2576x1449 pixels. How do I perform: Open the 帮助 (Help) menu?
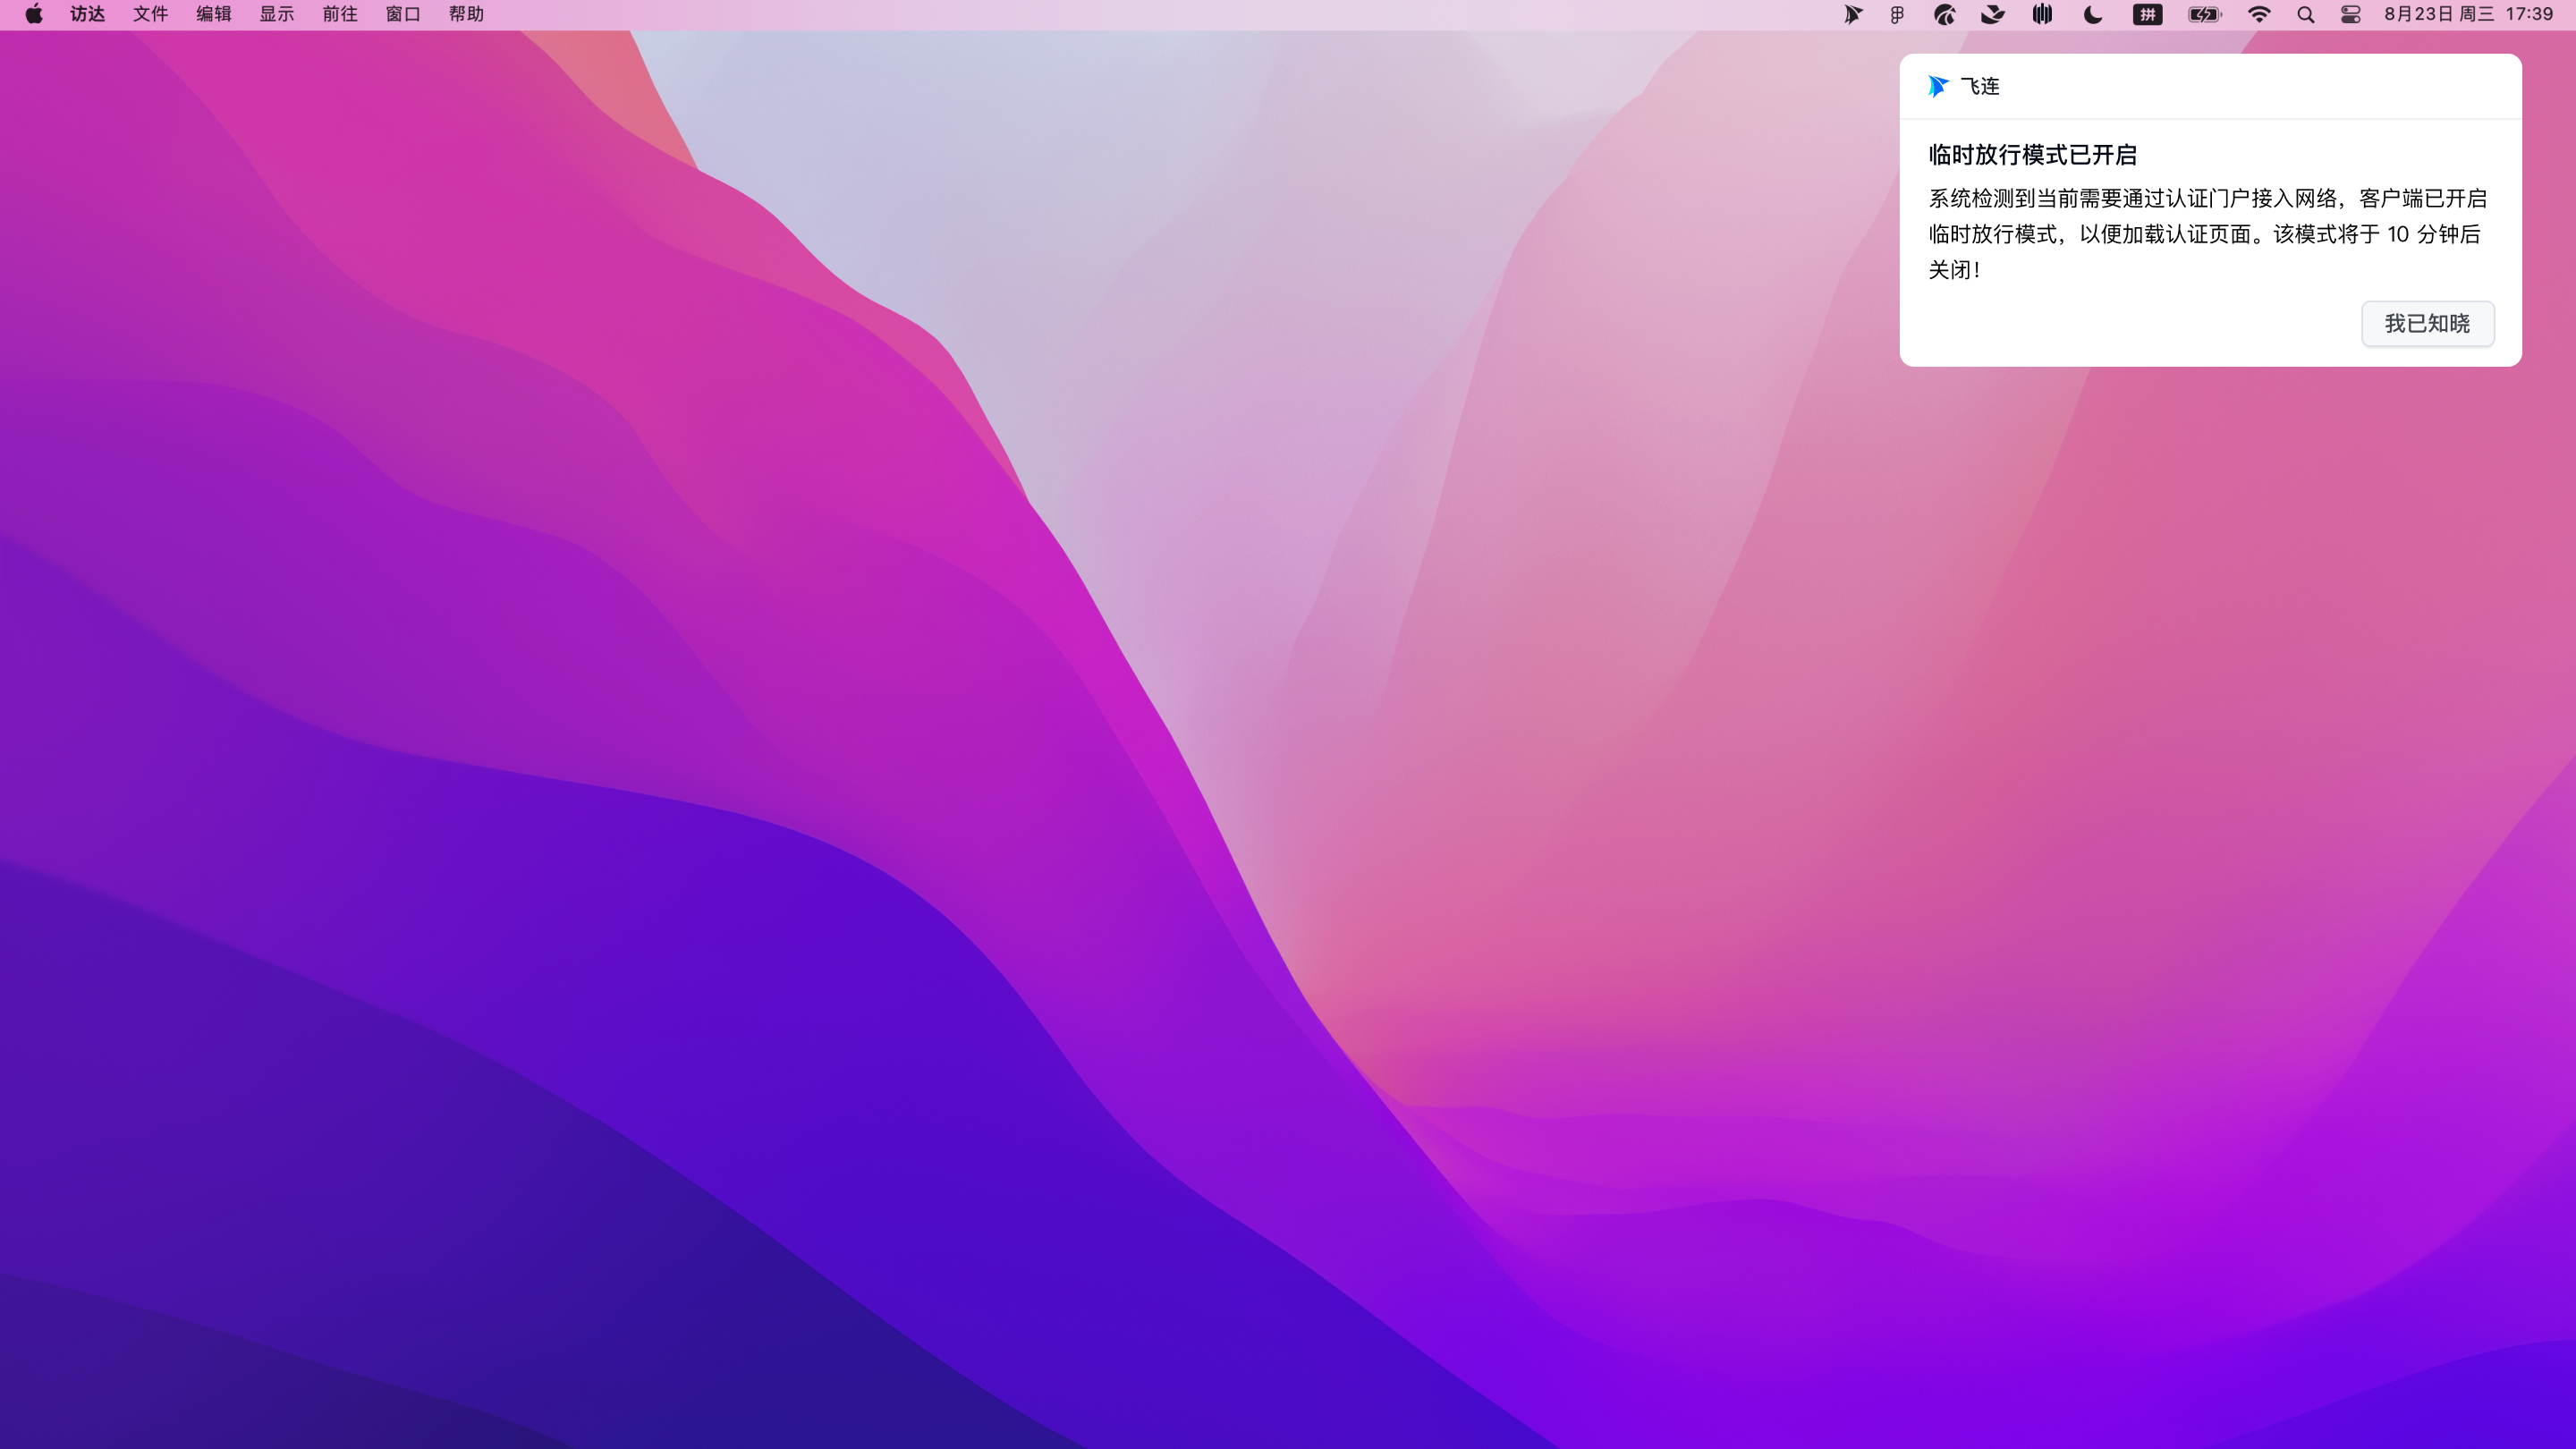pyautogui.click(x=466, y=14)
